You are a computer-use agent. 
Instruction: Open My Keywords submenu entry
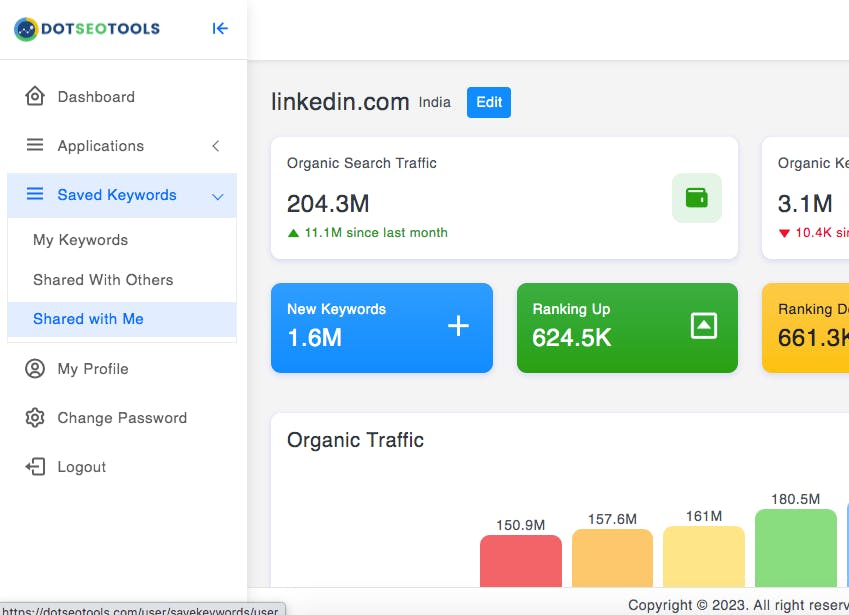pyautogui.click(x=122, y=240)
